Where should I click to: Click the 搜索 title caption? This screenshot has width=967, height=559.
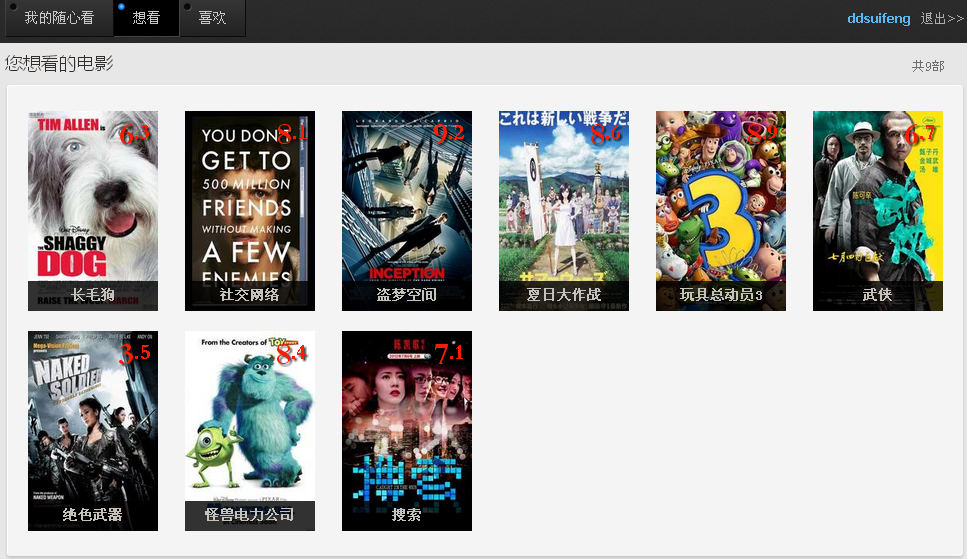pyautogui.click(x=407, y=515)
